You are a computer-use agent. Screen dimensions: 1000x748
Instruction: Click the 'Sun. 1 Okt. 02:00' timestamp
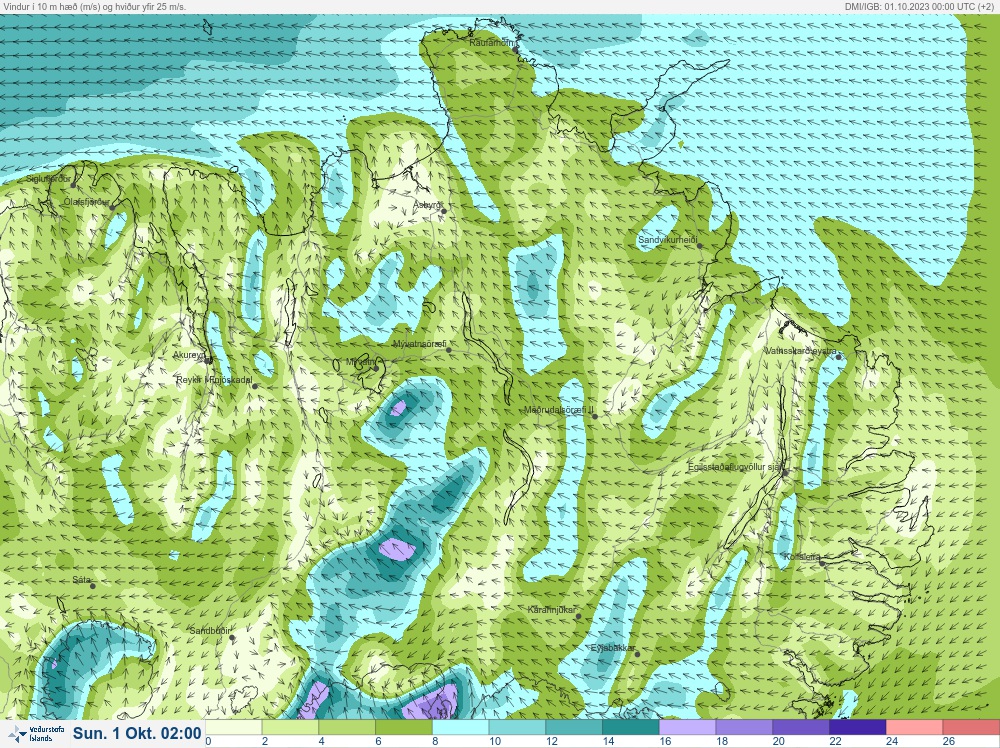[137, 733]
